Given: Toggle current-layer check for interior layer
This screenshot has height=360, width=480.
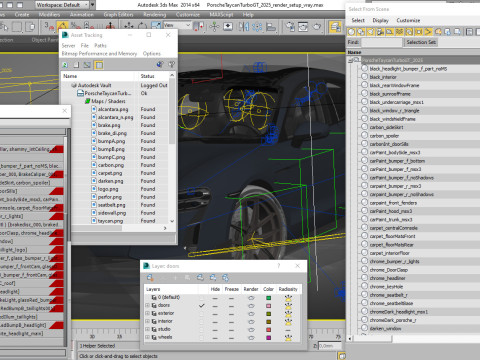Looking at the screenshot, I should pyautogui.click(x=201, y=321).
